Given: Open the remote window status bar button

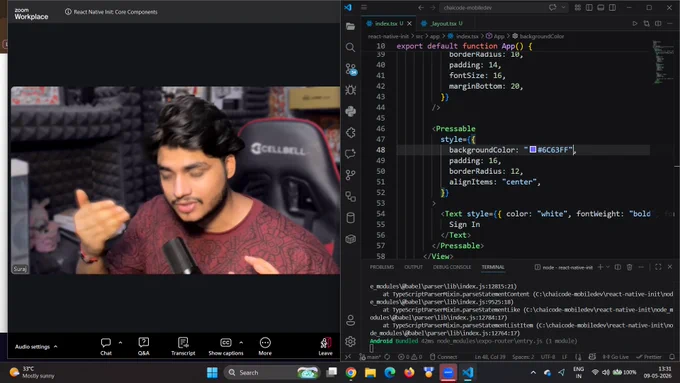Looking at the screenshot, I should [x=348, y=357].
